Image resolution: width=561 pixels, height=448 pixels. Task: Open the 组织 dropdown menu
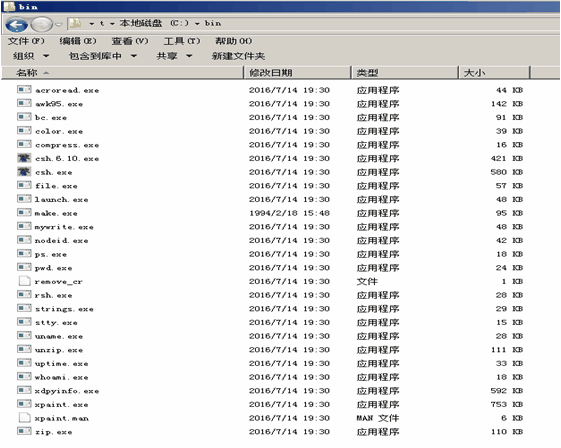coord(31,56)
